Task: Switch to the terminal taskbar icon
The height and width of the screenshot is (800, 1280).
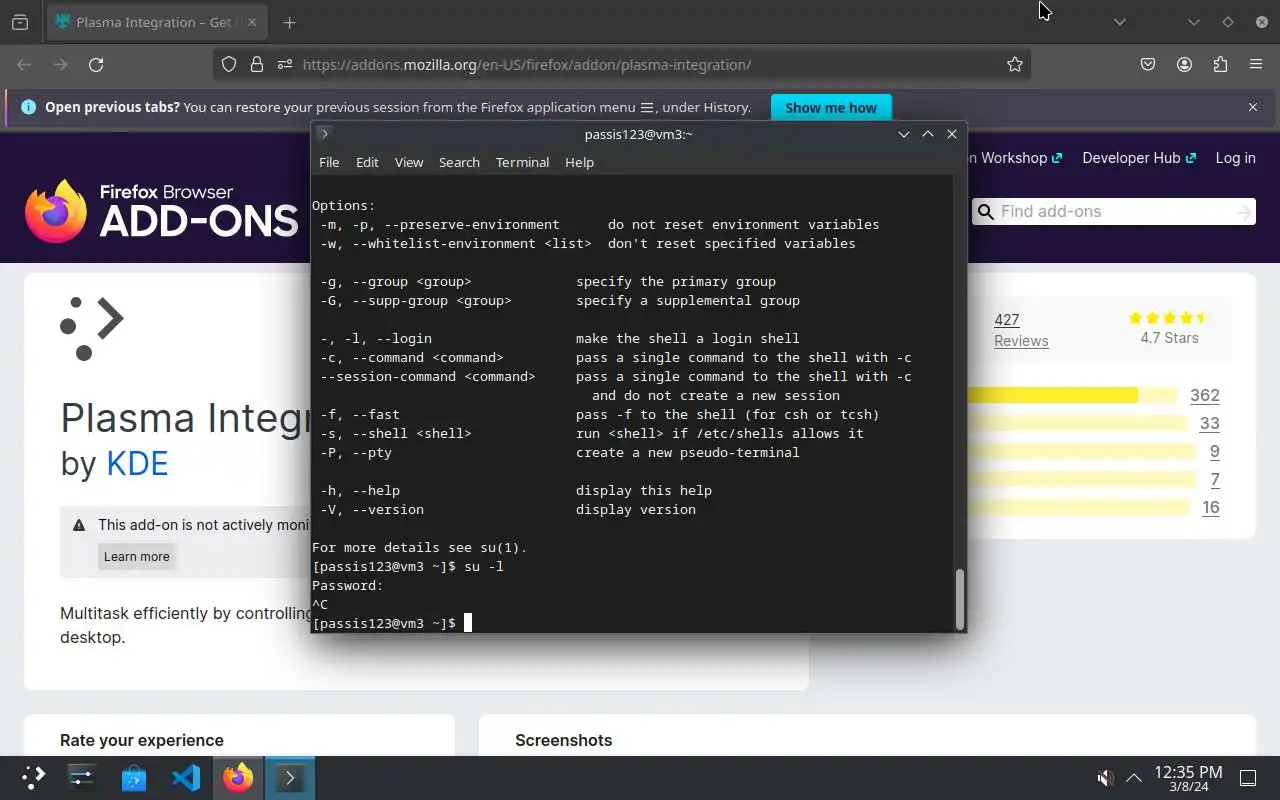Action: click(x=290, y=778)
